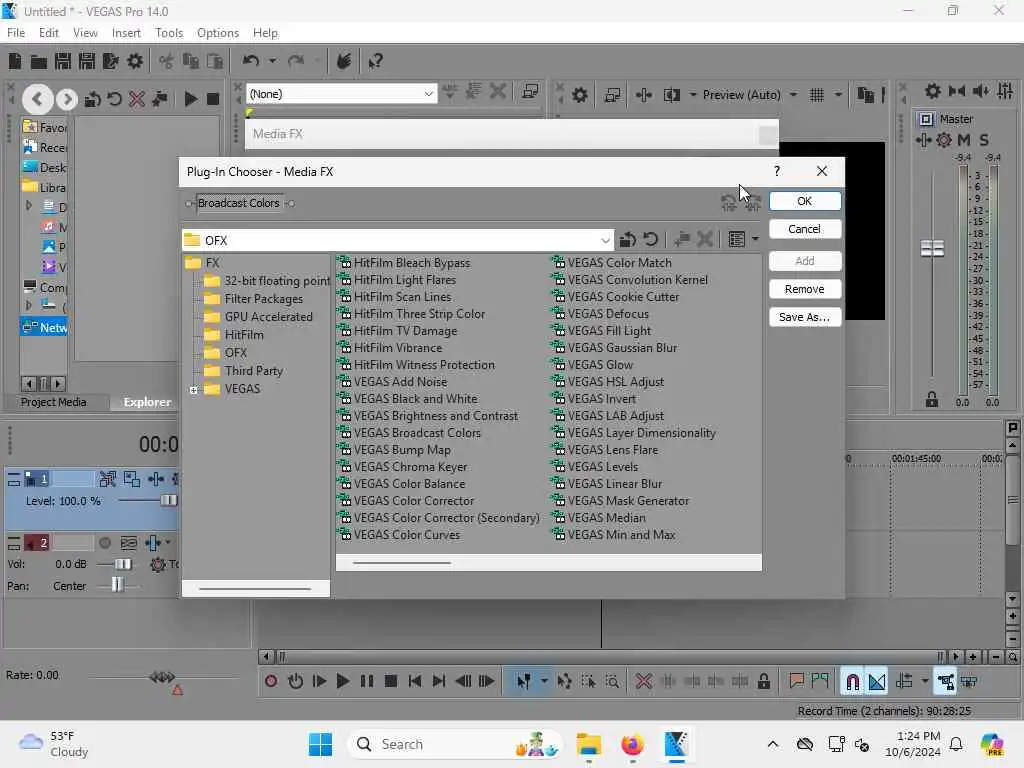1024x768 pixels.
Task: Refresh the Plug-In Chooser folder list
Action: coord(650,240)
